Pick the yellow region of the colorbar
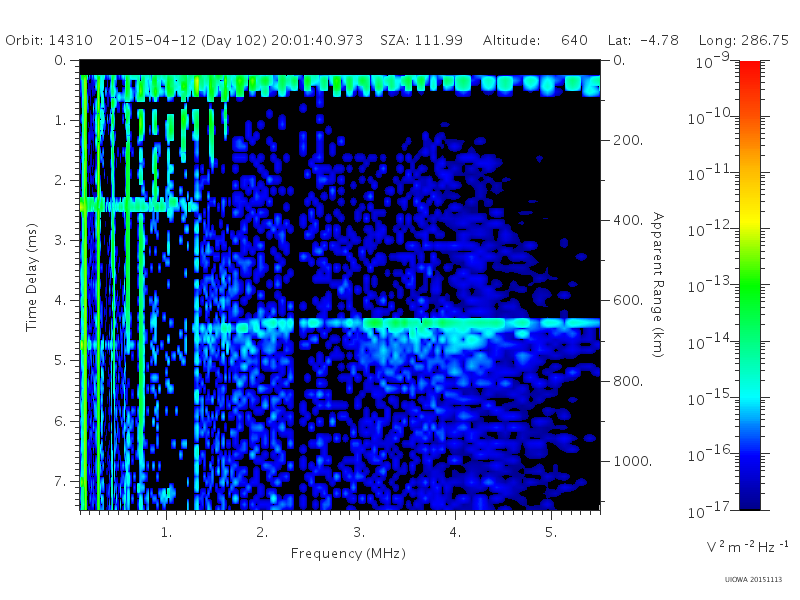 (750, 219)
